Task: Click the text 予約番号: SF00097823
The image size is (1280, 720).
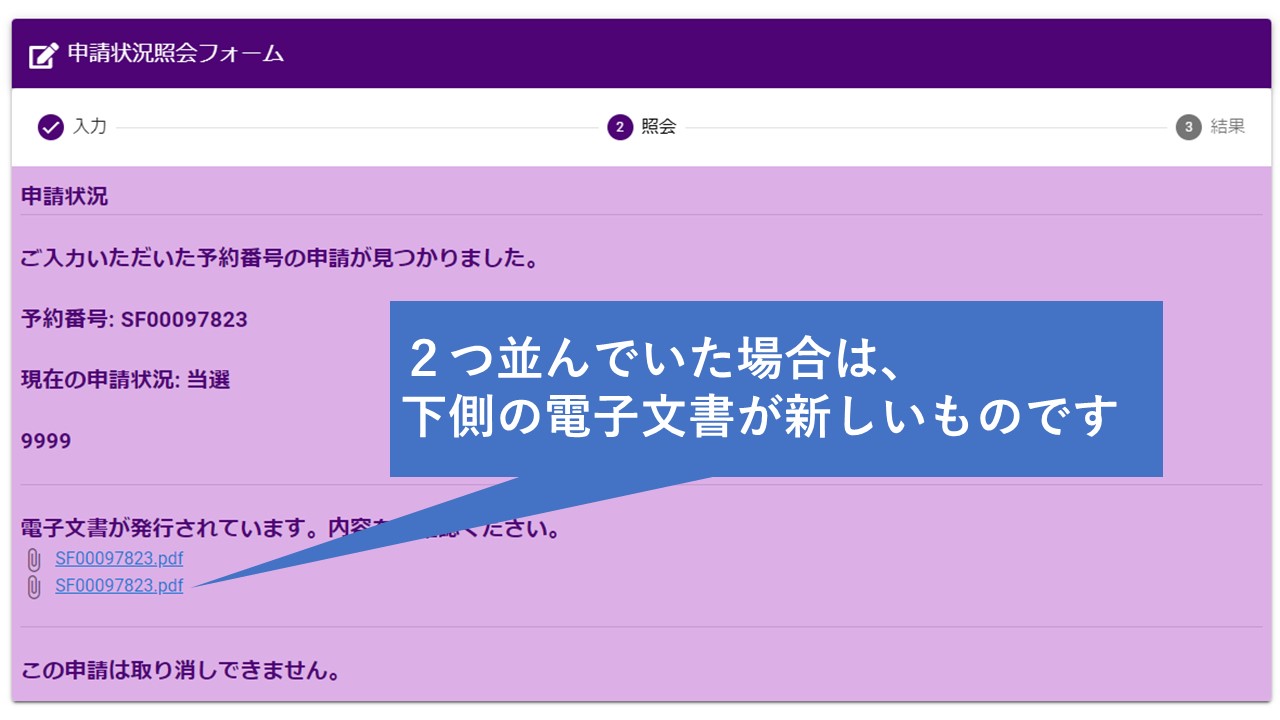Action: tap(134, 320)
